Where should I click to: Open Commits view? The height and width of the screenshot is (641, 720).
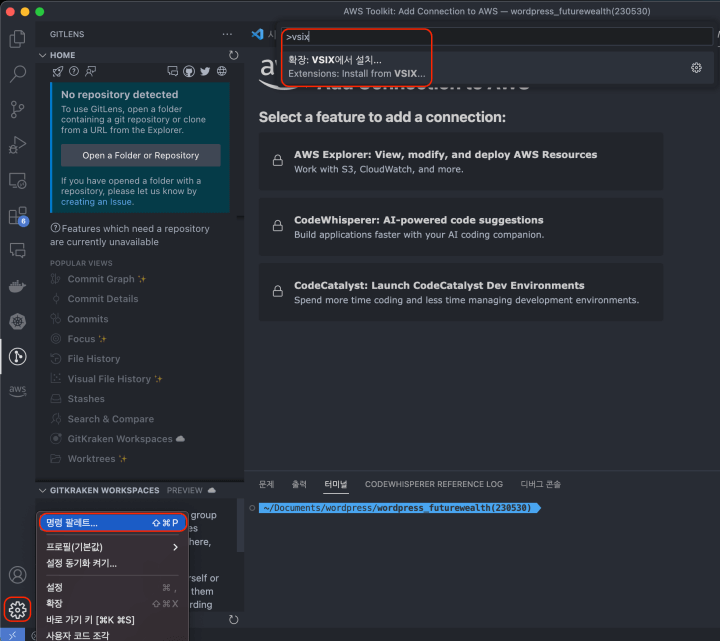(x=88, y=319)
